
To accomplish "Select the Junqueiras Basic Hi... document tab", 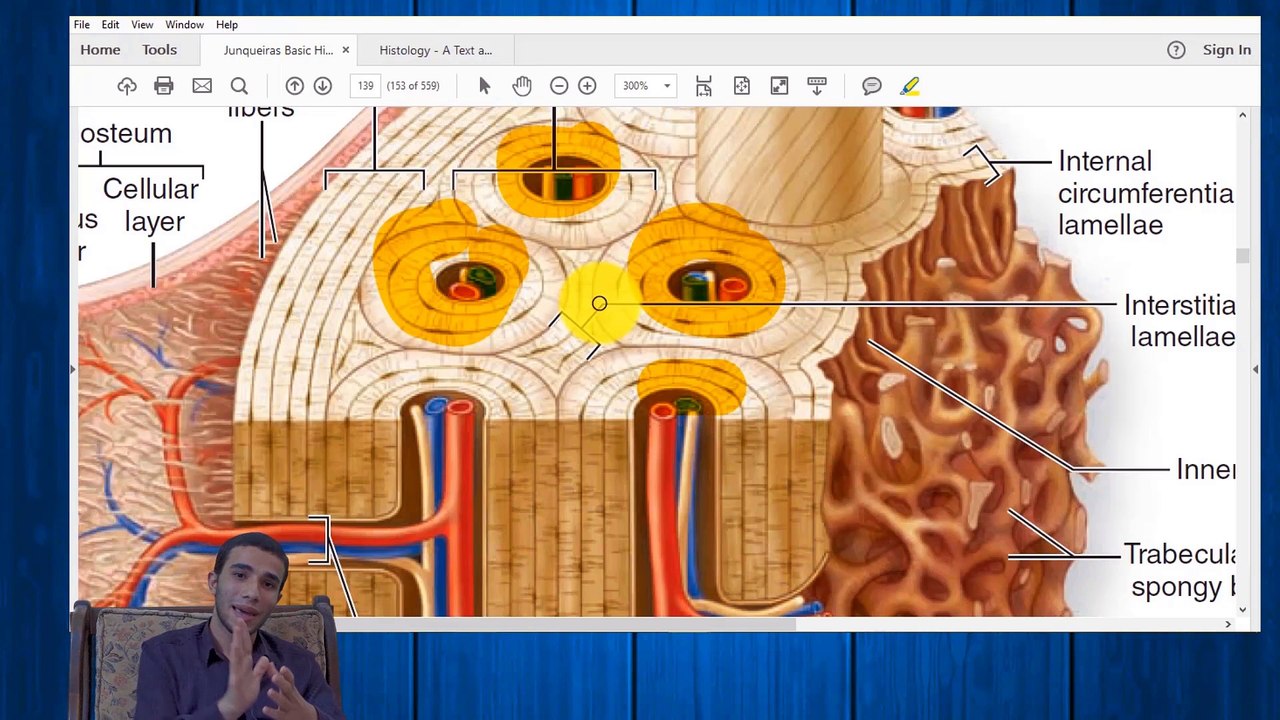I will click(278, 50).
